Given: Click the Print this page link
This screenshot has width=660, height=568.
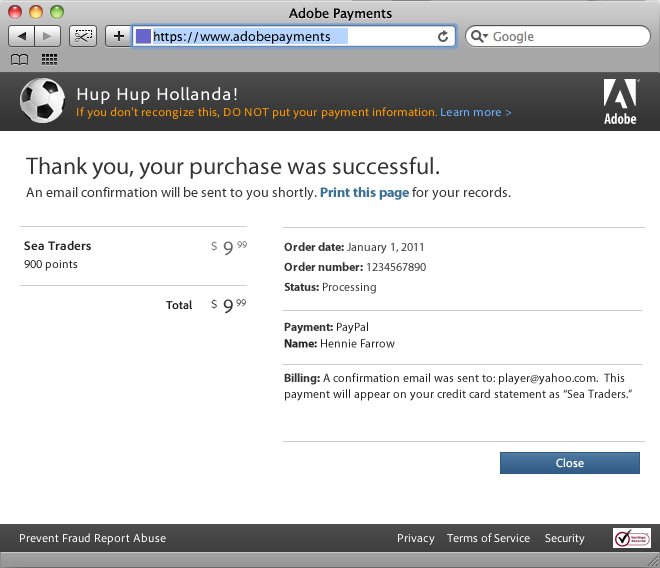Looking at the screenshot, I should click(364, 192).
